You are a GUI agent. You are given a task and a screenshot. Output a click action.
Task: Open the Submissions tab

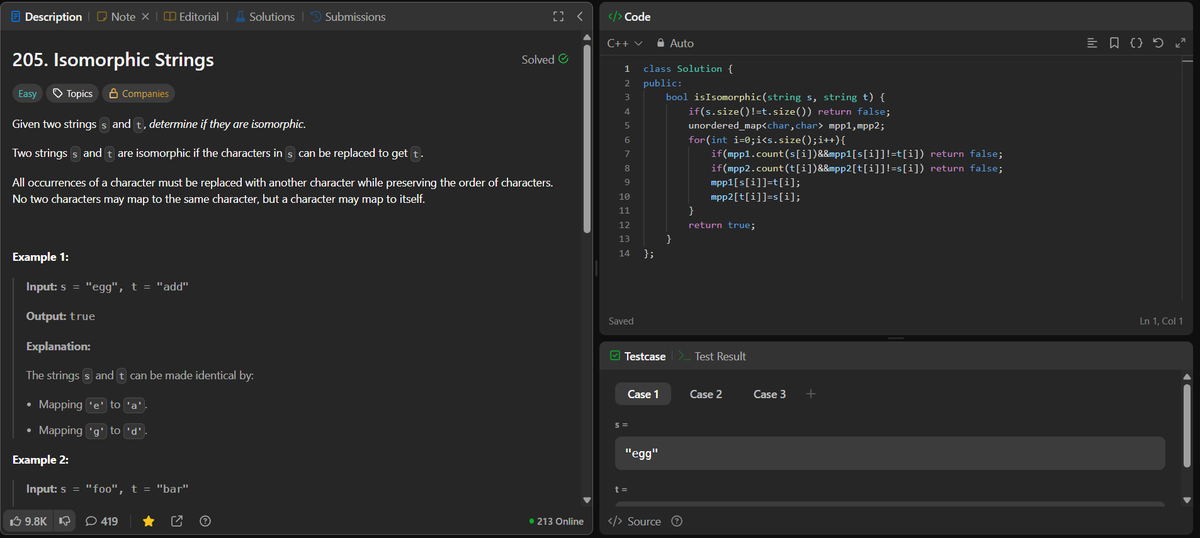click(x=347, y=17)
